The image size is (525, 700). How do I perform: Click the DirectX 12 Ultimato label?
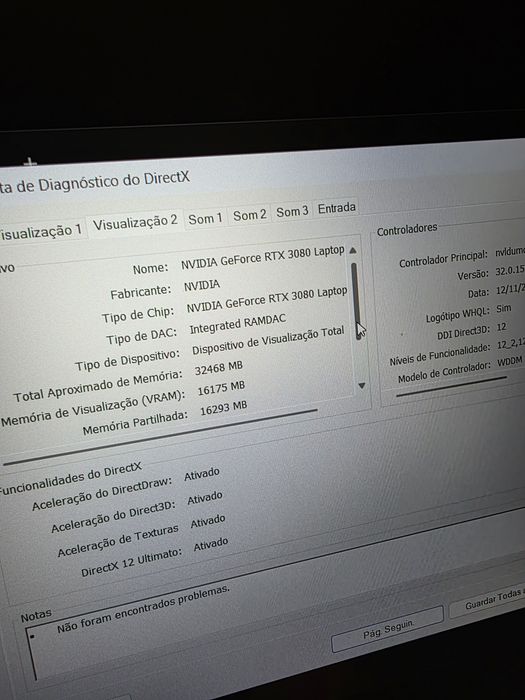point(131,562)
